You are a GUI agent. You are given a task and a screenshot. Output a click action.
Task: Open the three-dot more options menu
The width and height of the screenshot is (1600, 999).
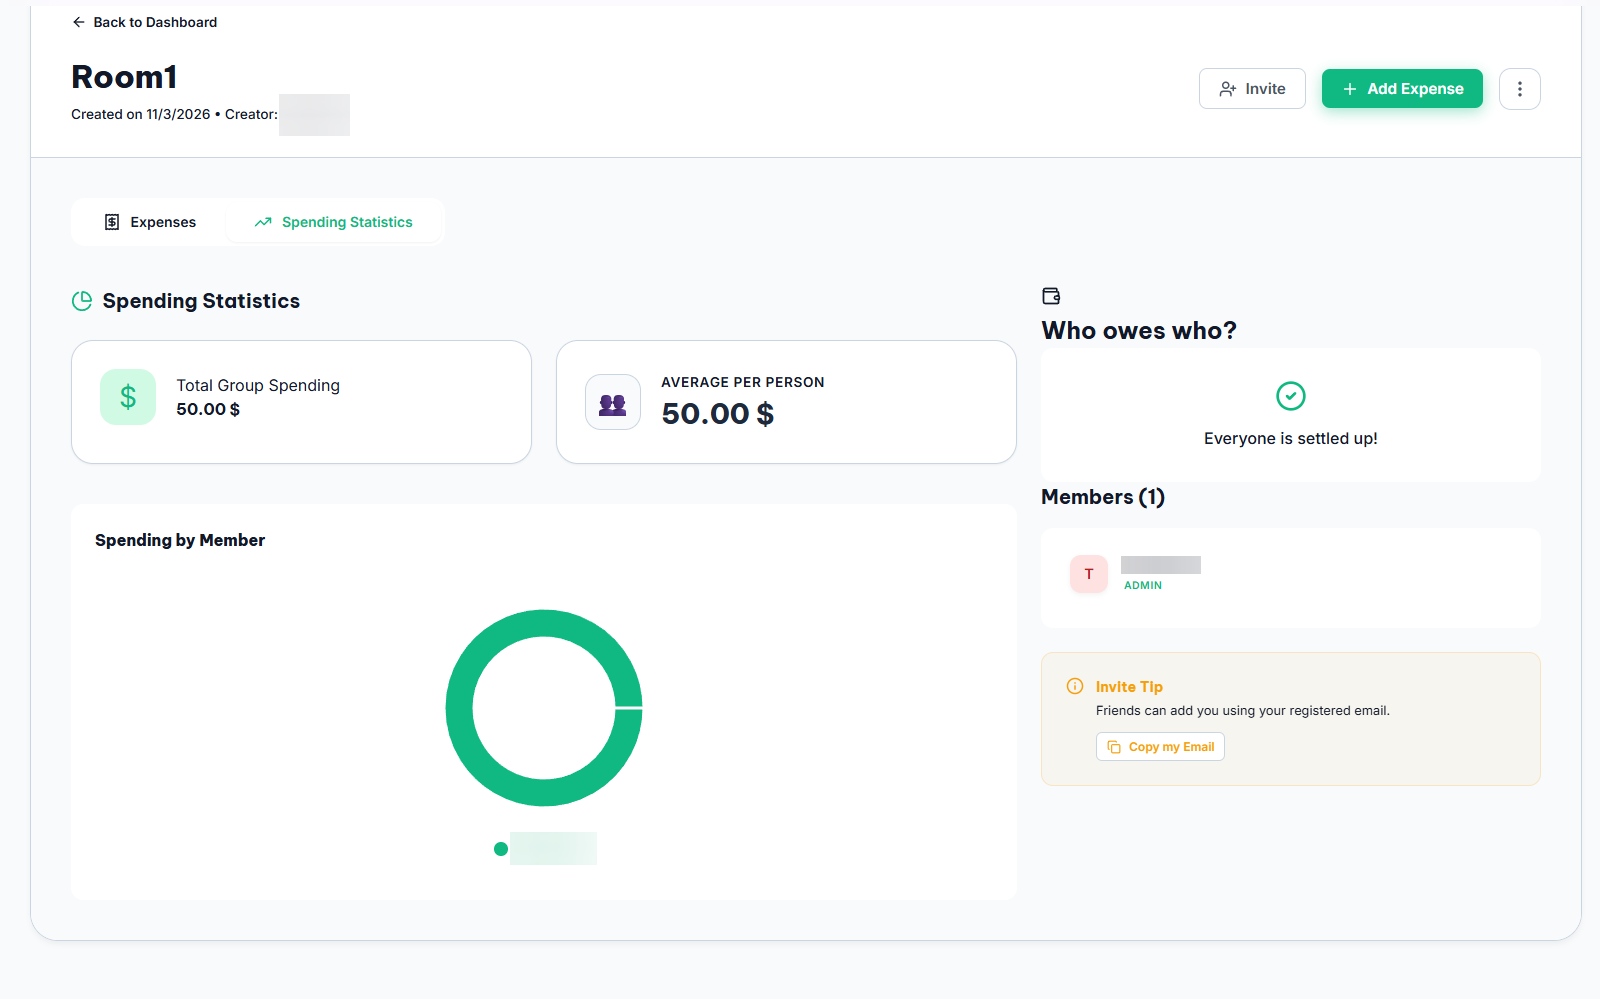click(1520, 89)
